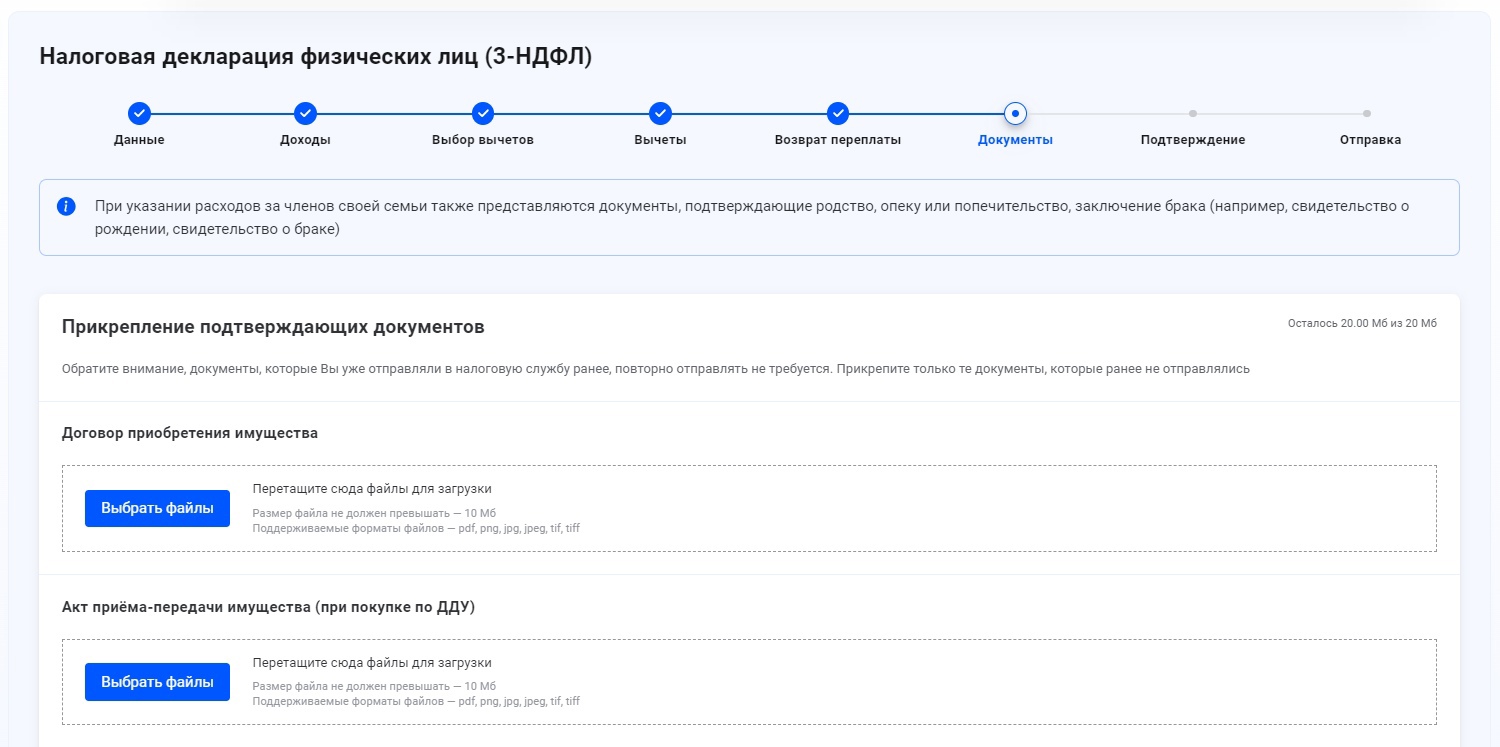Image resolution: width=1500 pixels, height=747 pixels.
Task: Click supported formats line under Акт section
Action: (416, 702)
